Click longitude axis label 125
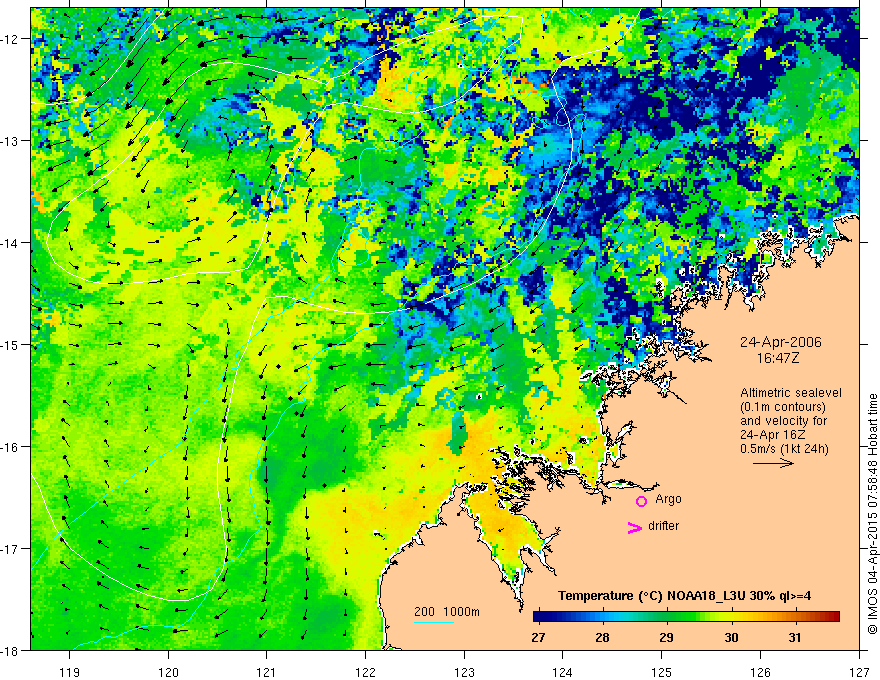Screen dimensions: 880x680 662,672
